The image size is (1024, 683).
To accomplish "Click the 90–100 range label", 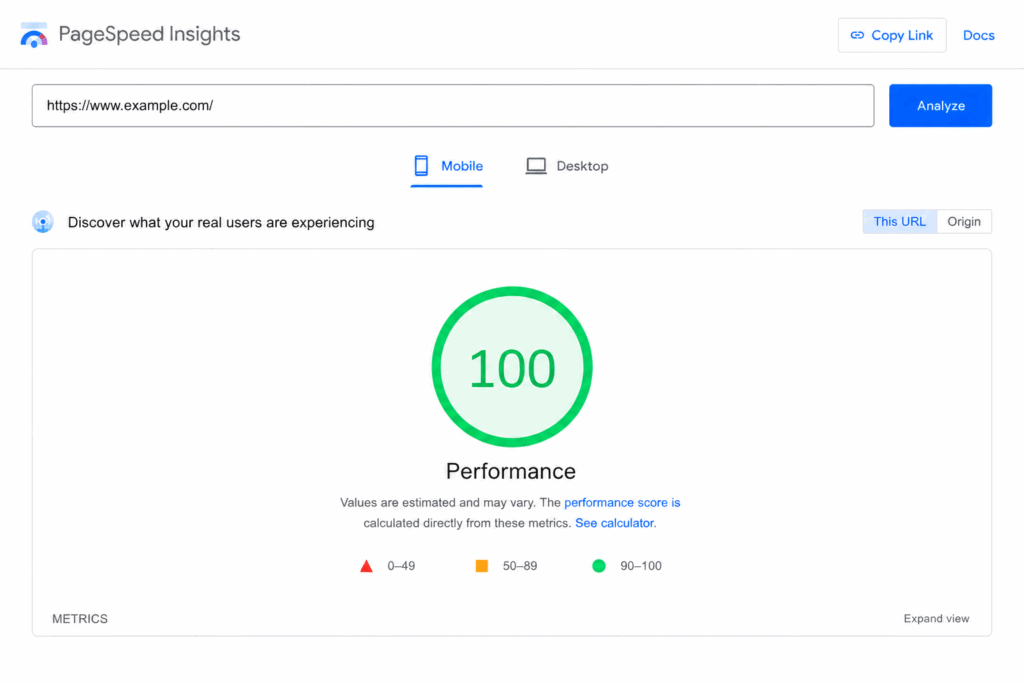I will point(641,566).
